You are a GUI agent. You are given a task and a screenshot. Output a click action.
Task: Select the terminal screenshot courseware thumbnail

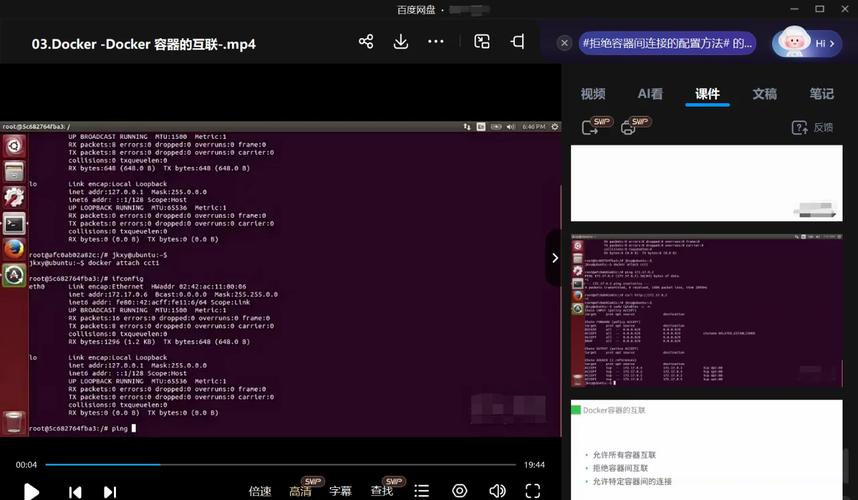(x=706, y=311)
